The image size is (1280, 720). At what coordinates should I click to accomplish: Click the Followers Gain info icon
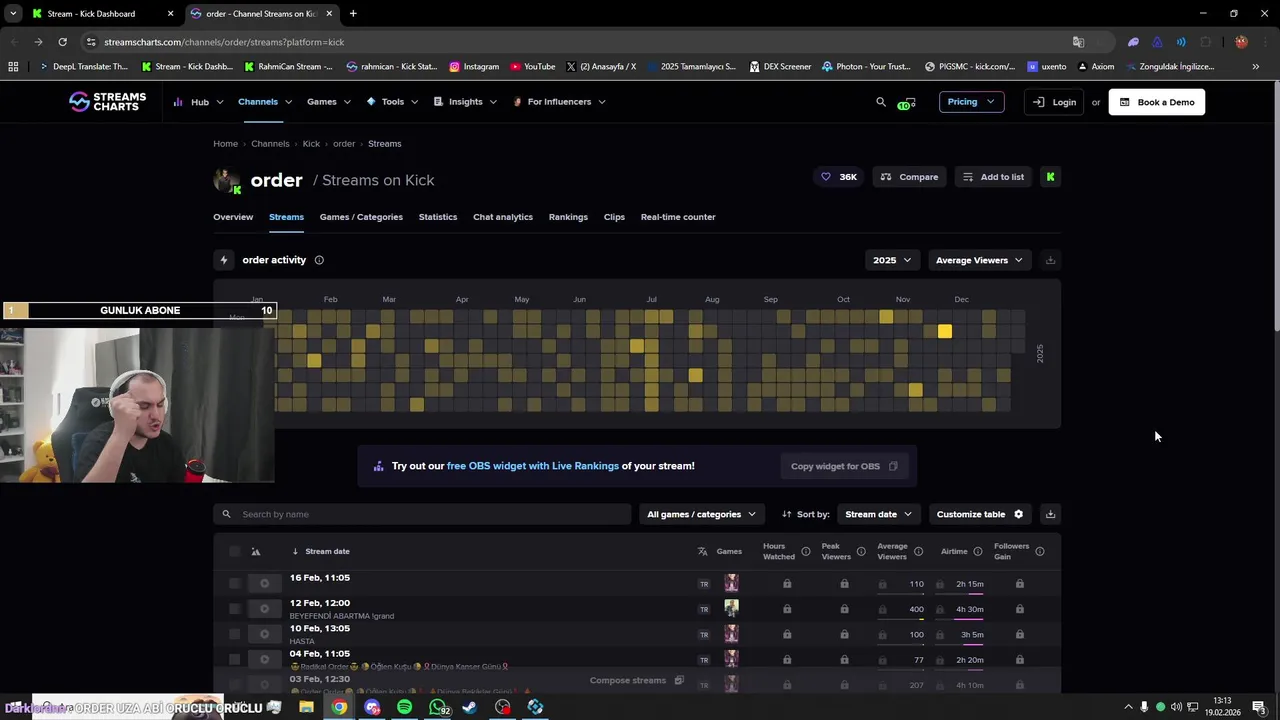tap(1040, 552)
